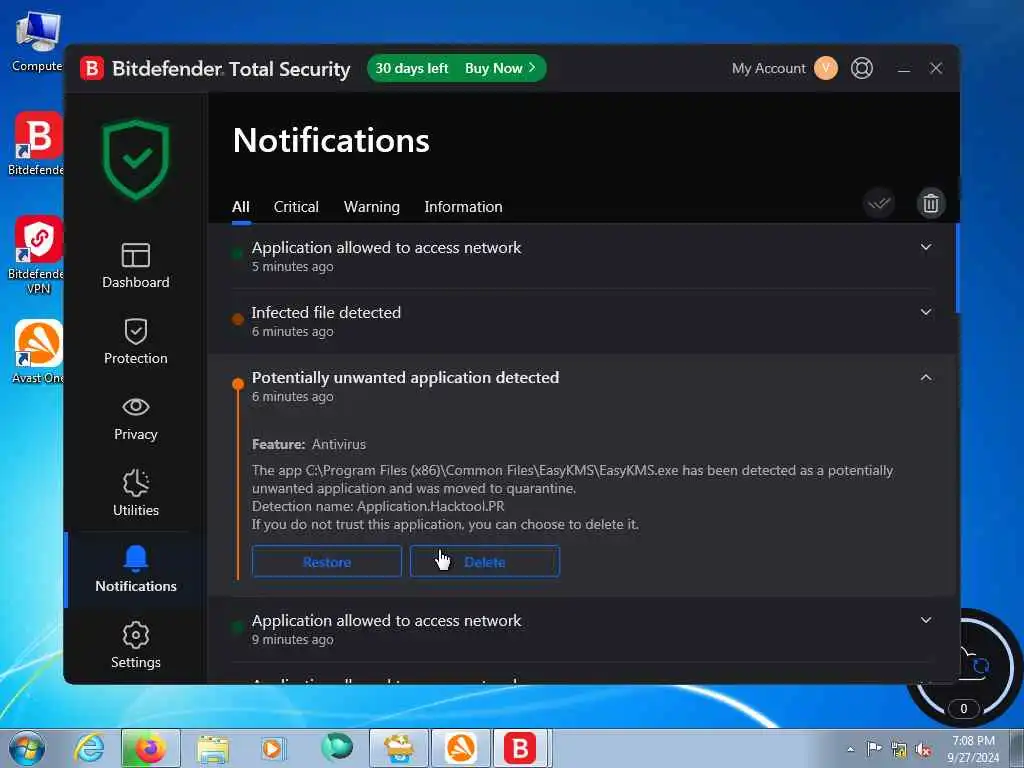1024x768 pixels.
Task: Switch to Avast in taskbar
Action: [x=461, y=748]
